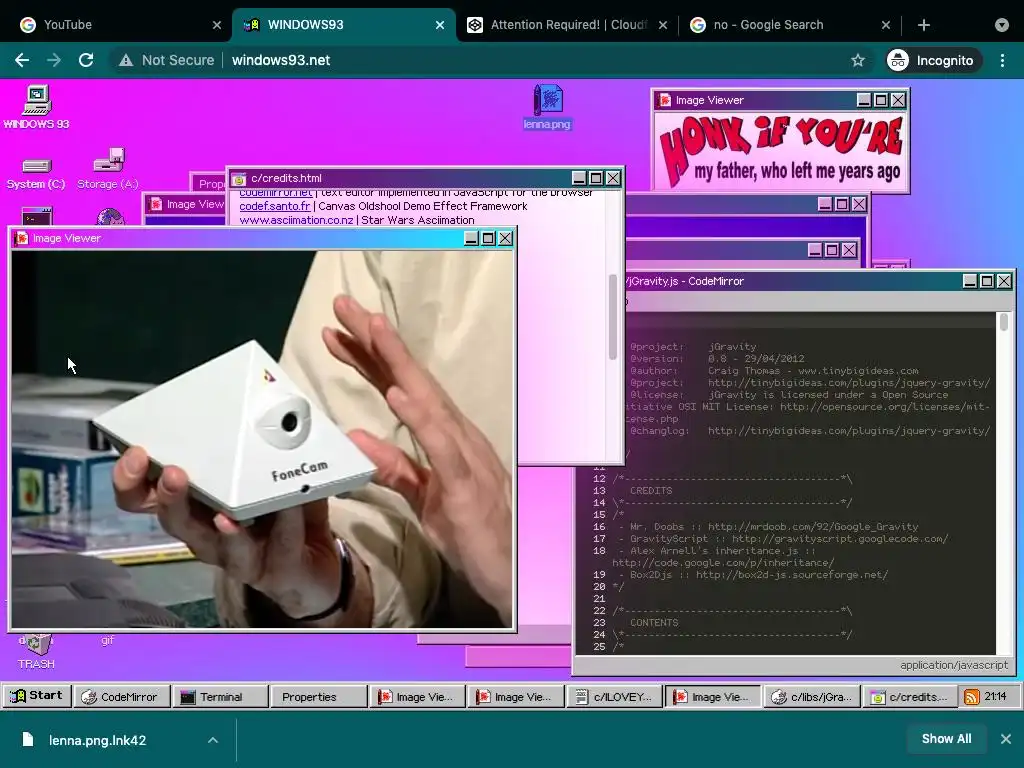Click the credits.html window title bar icon
The width and height of the screenshot is (1024, 768).
click(239, 179)
